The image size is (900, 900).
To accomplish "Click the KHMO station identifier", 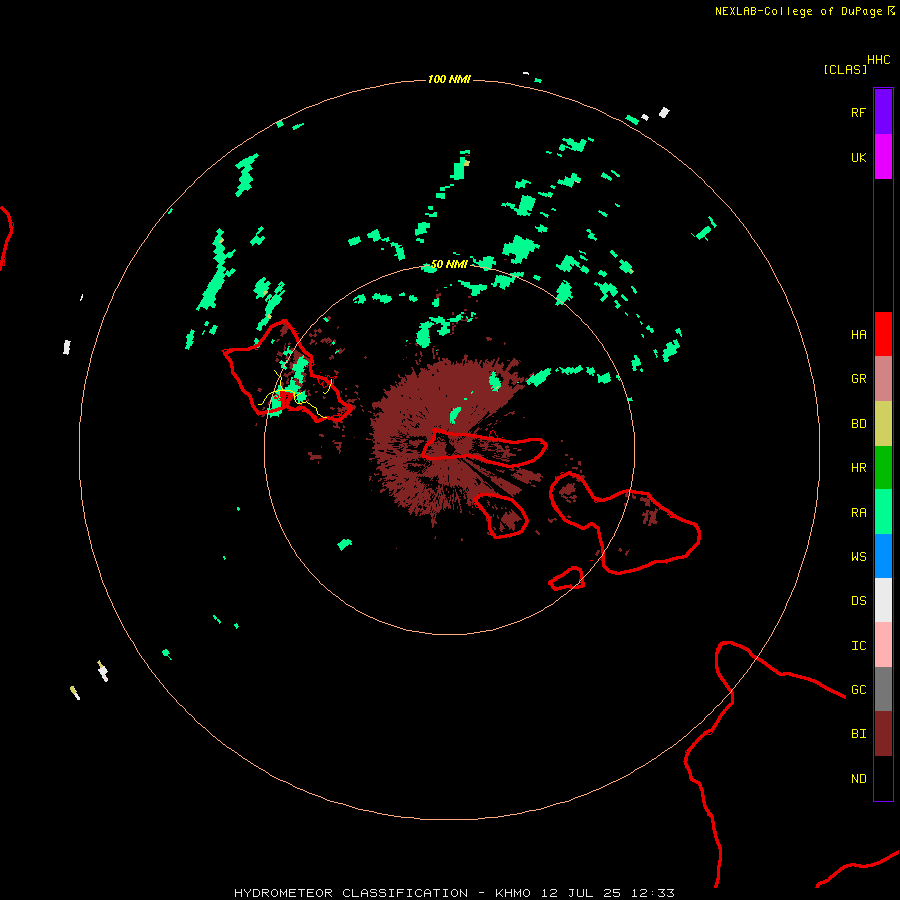I will (513, 893).
